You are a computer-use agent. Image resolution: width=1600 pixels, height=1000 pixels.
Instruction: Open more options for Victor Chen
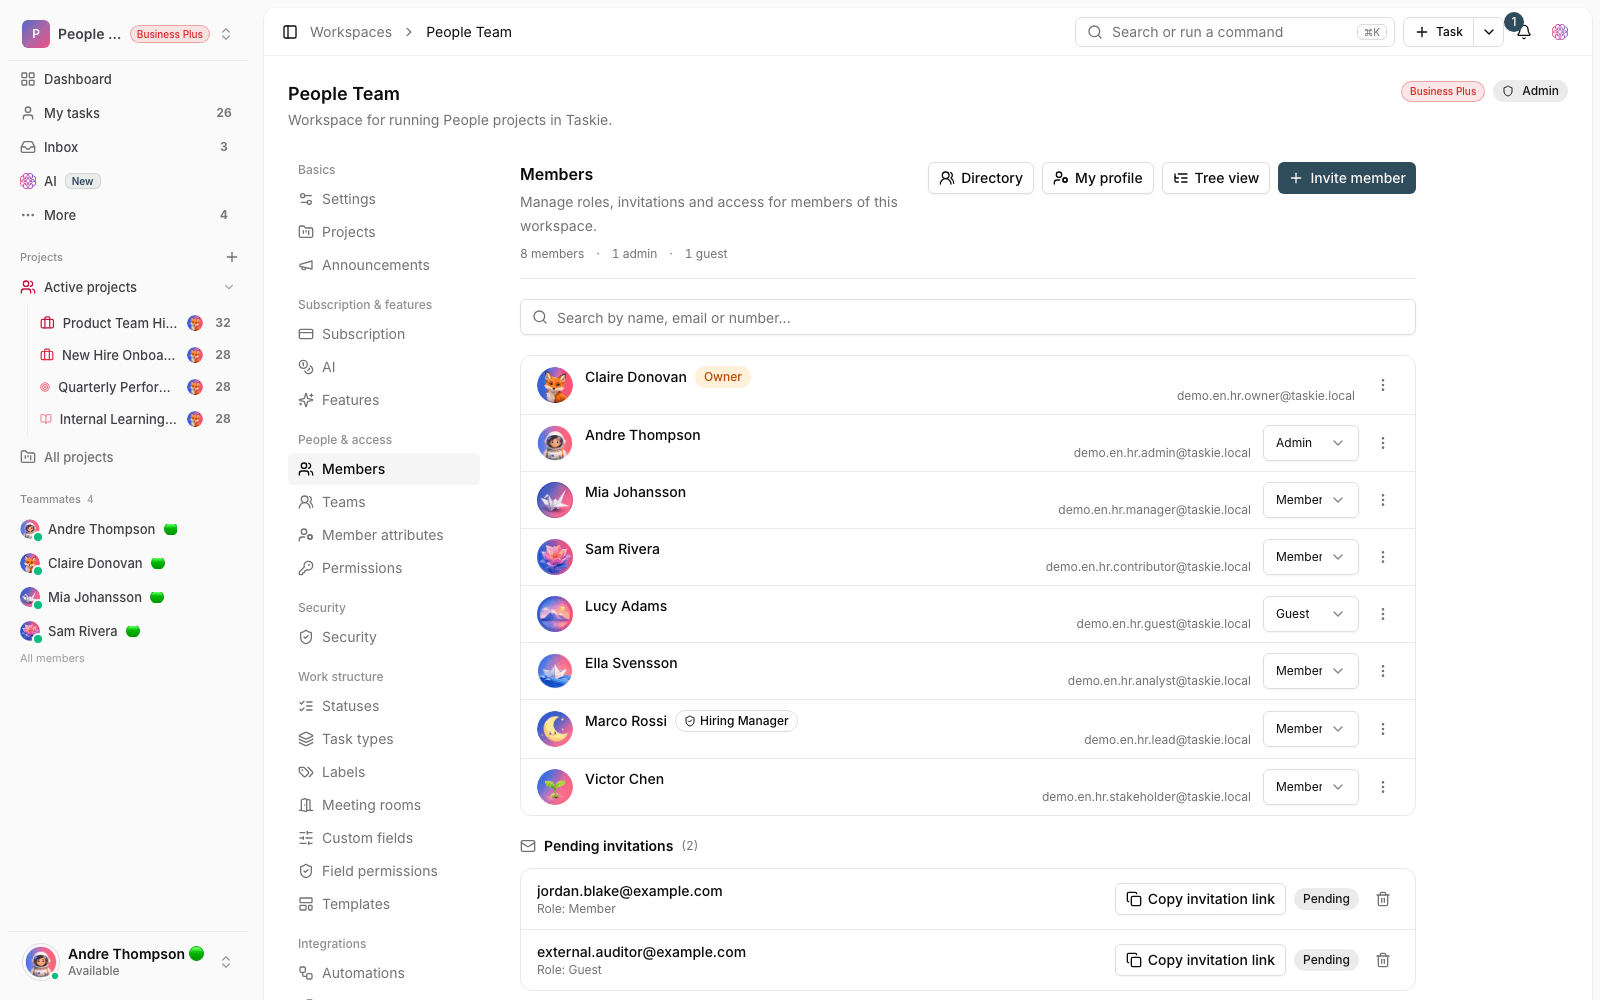click(x=1383, y=787)
